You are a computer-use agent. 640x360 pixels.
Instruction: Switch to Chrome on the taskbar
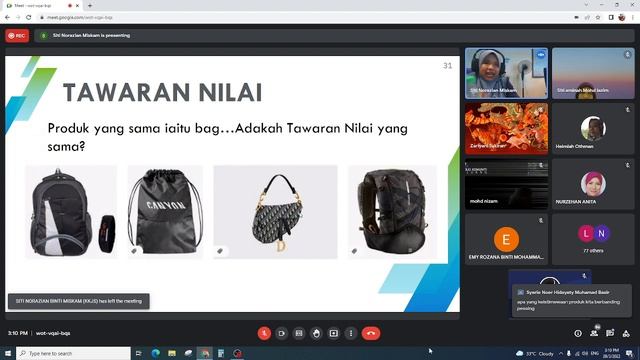[204, 353]
